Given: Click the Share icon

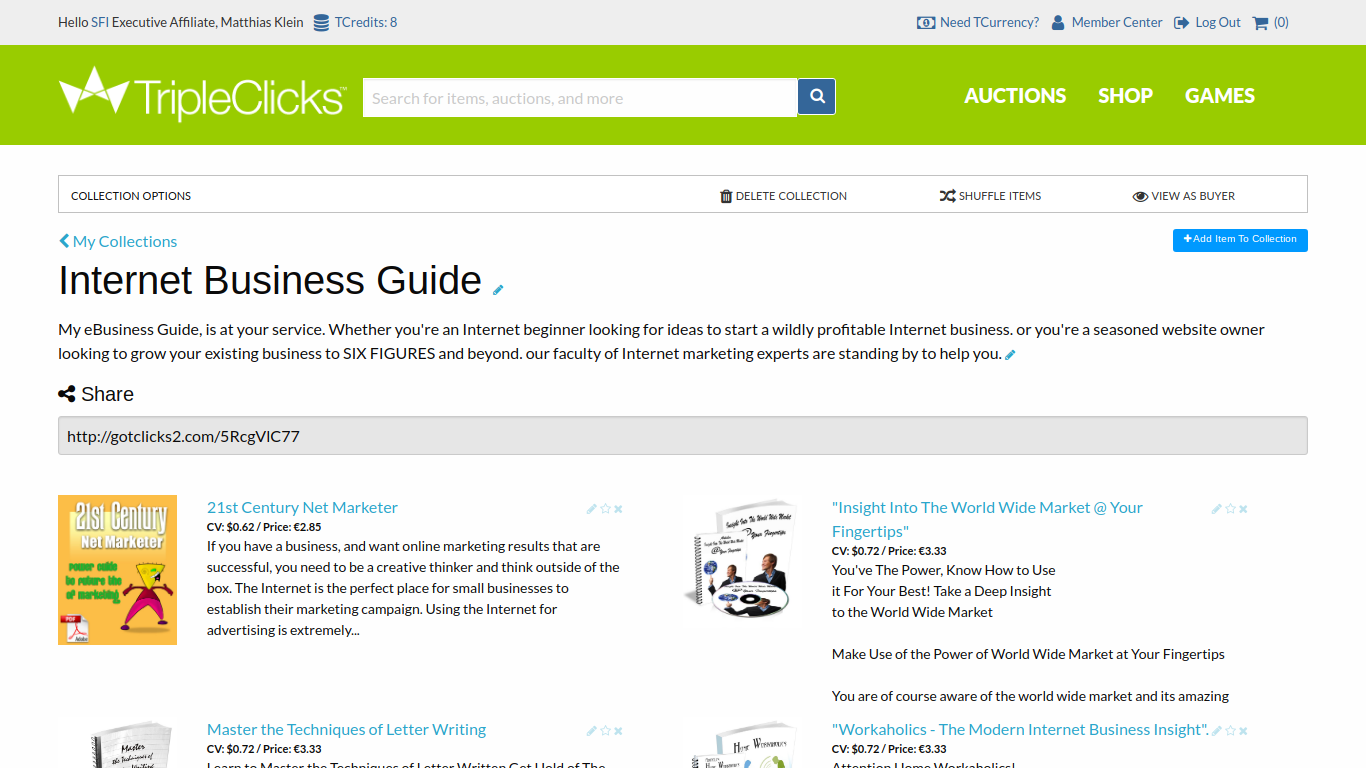Looking at the screenshot, I should 67,394.
